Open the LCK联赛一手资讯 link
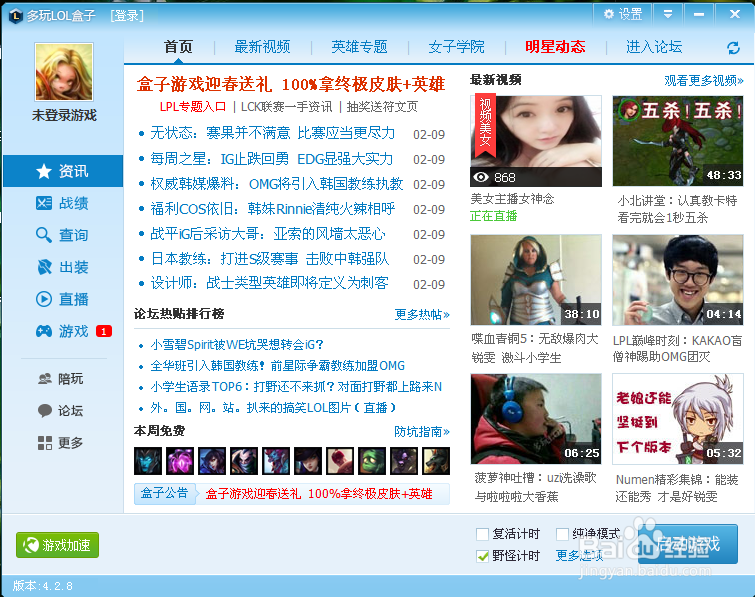Image resolution: width=755 pixels, height=597 pixels. point(286,106)
